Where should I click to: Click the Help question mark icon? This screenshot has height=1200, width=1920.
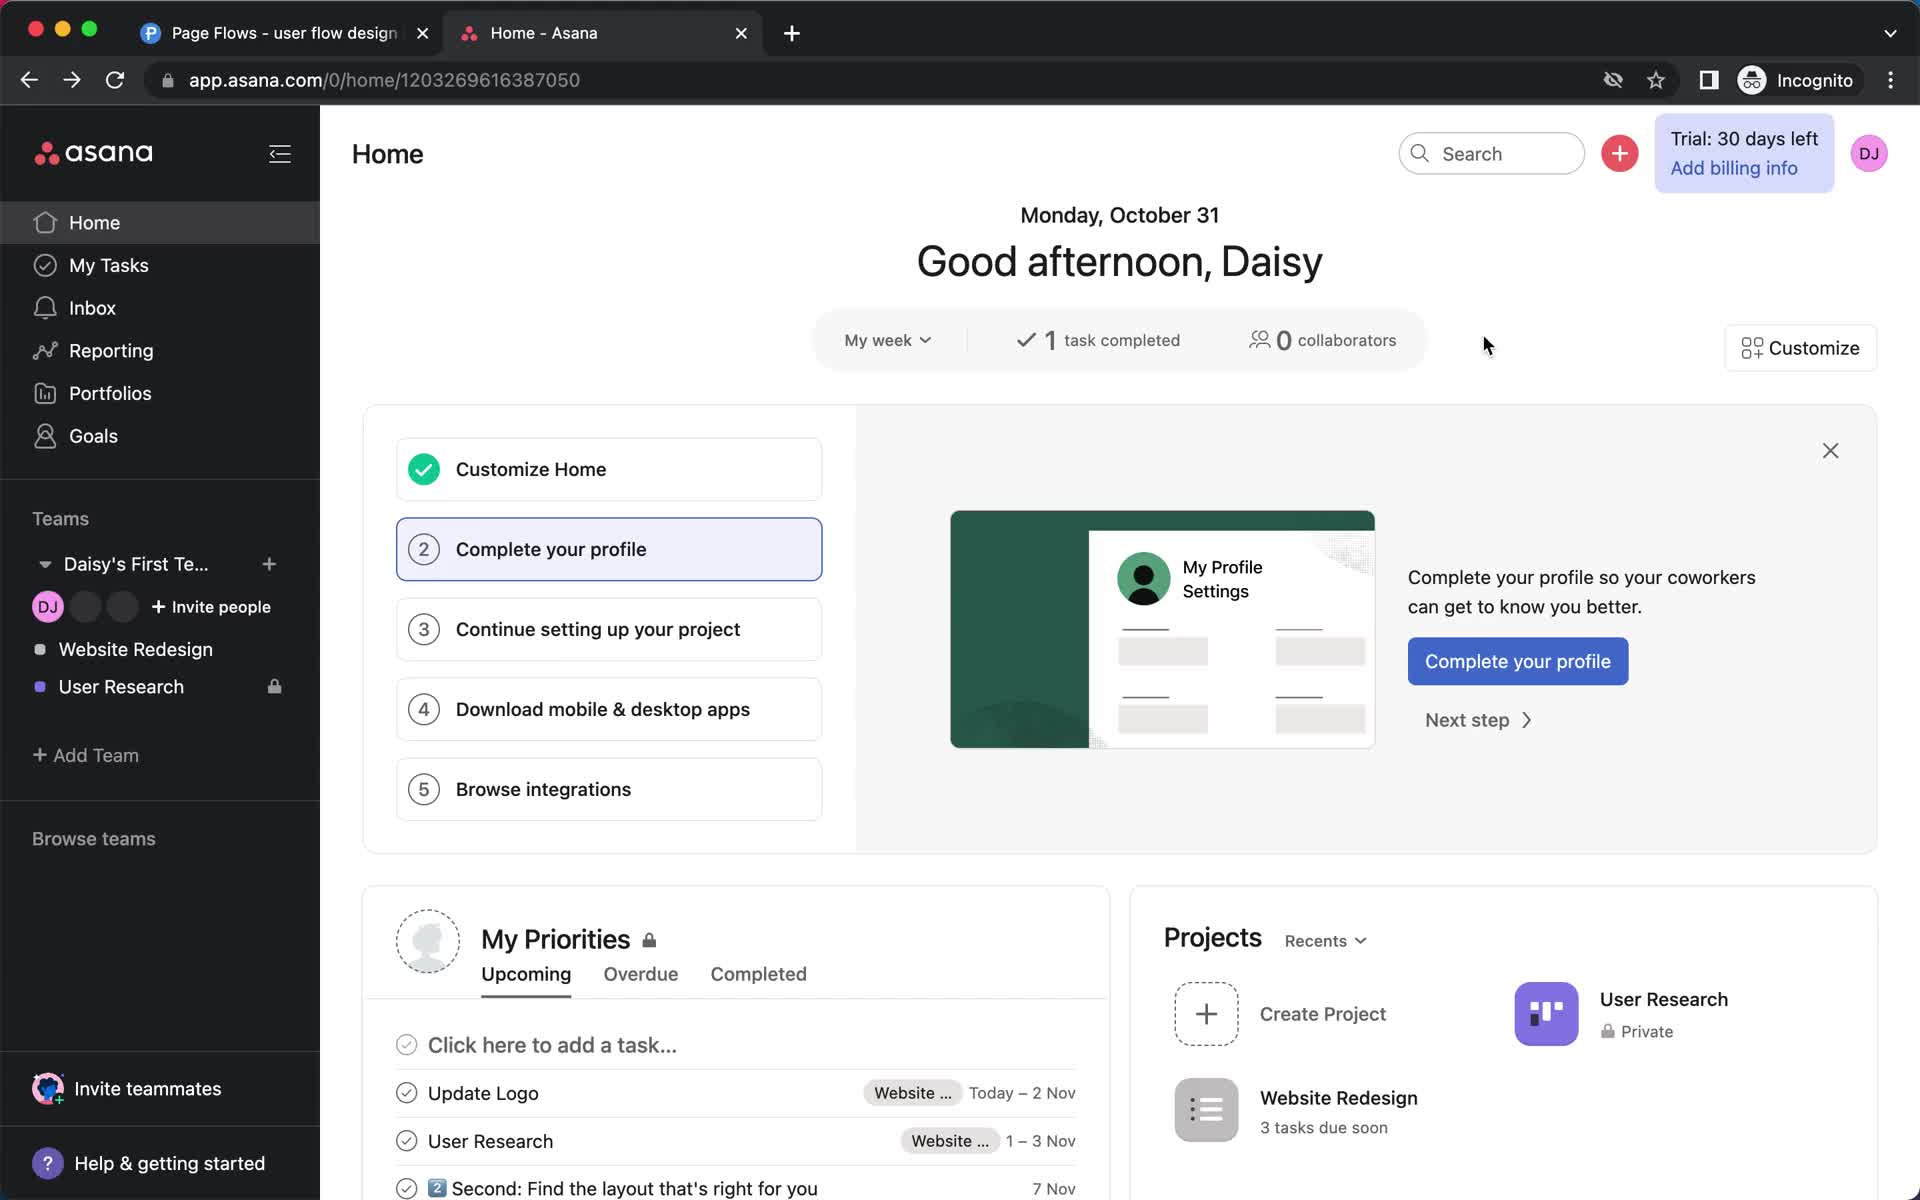tap(47, 1164)
